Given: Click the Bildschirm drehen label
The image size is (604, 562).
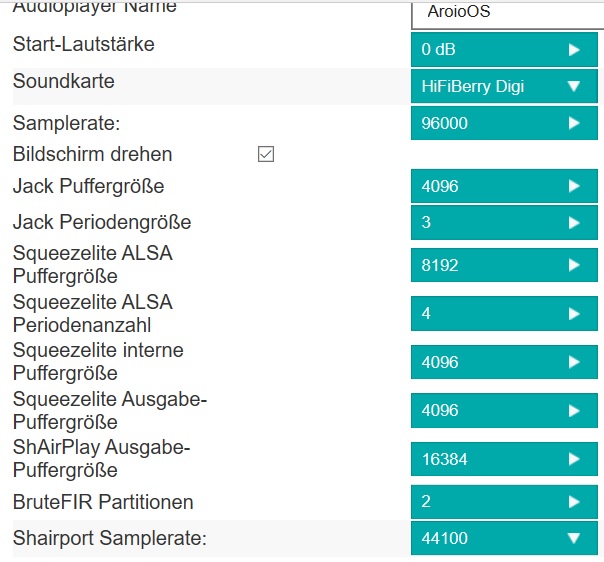Looking at the screenshot, I should click(x=92, y=154).
